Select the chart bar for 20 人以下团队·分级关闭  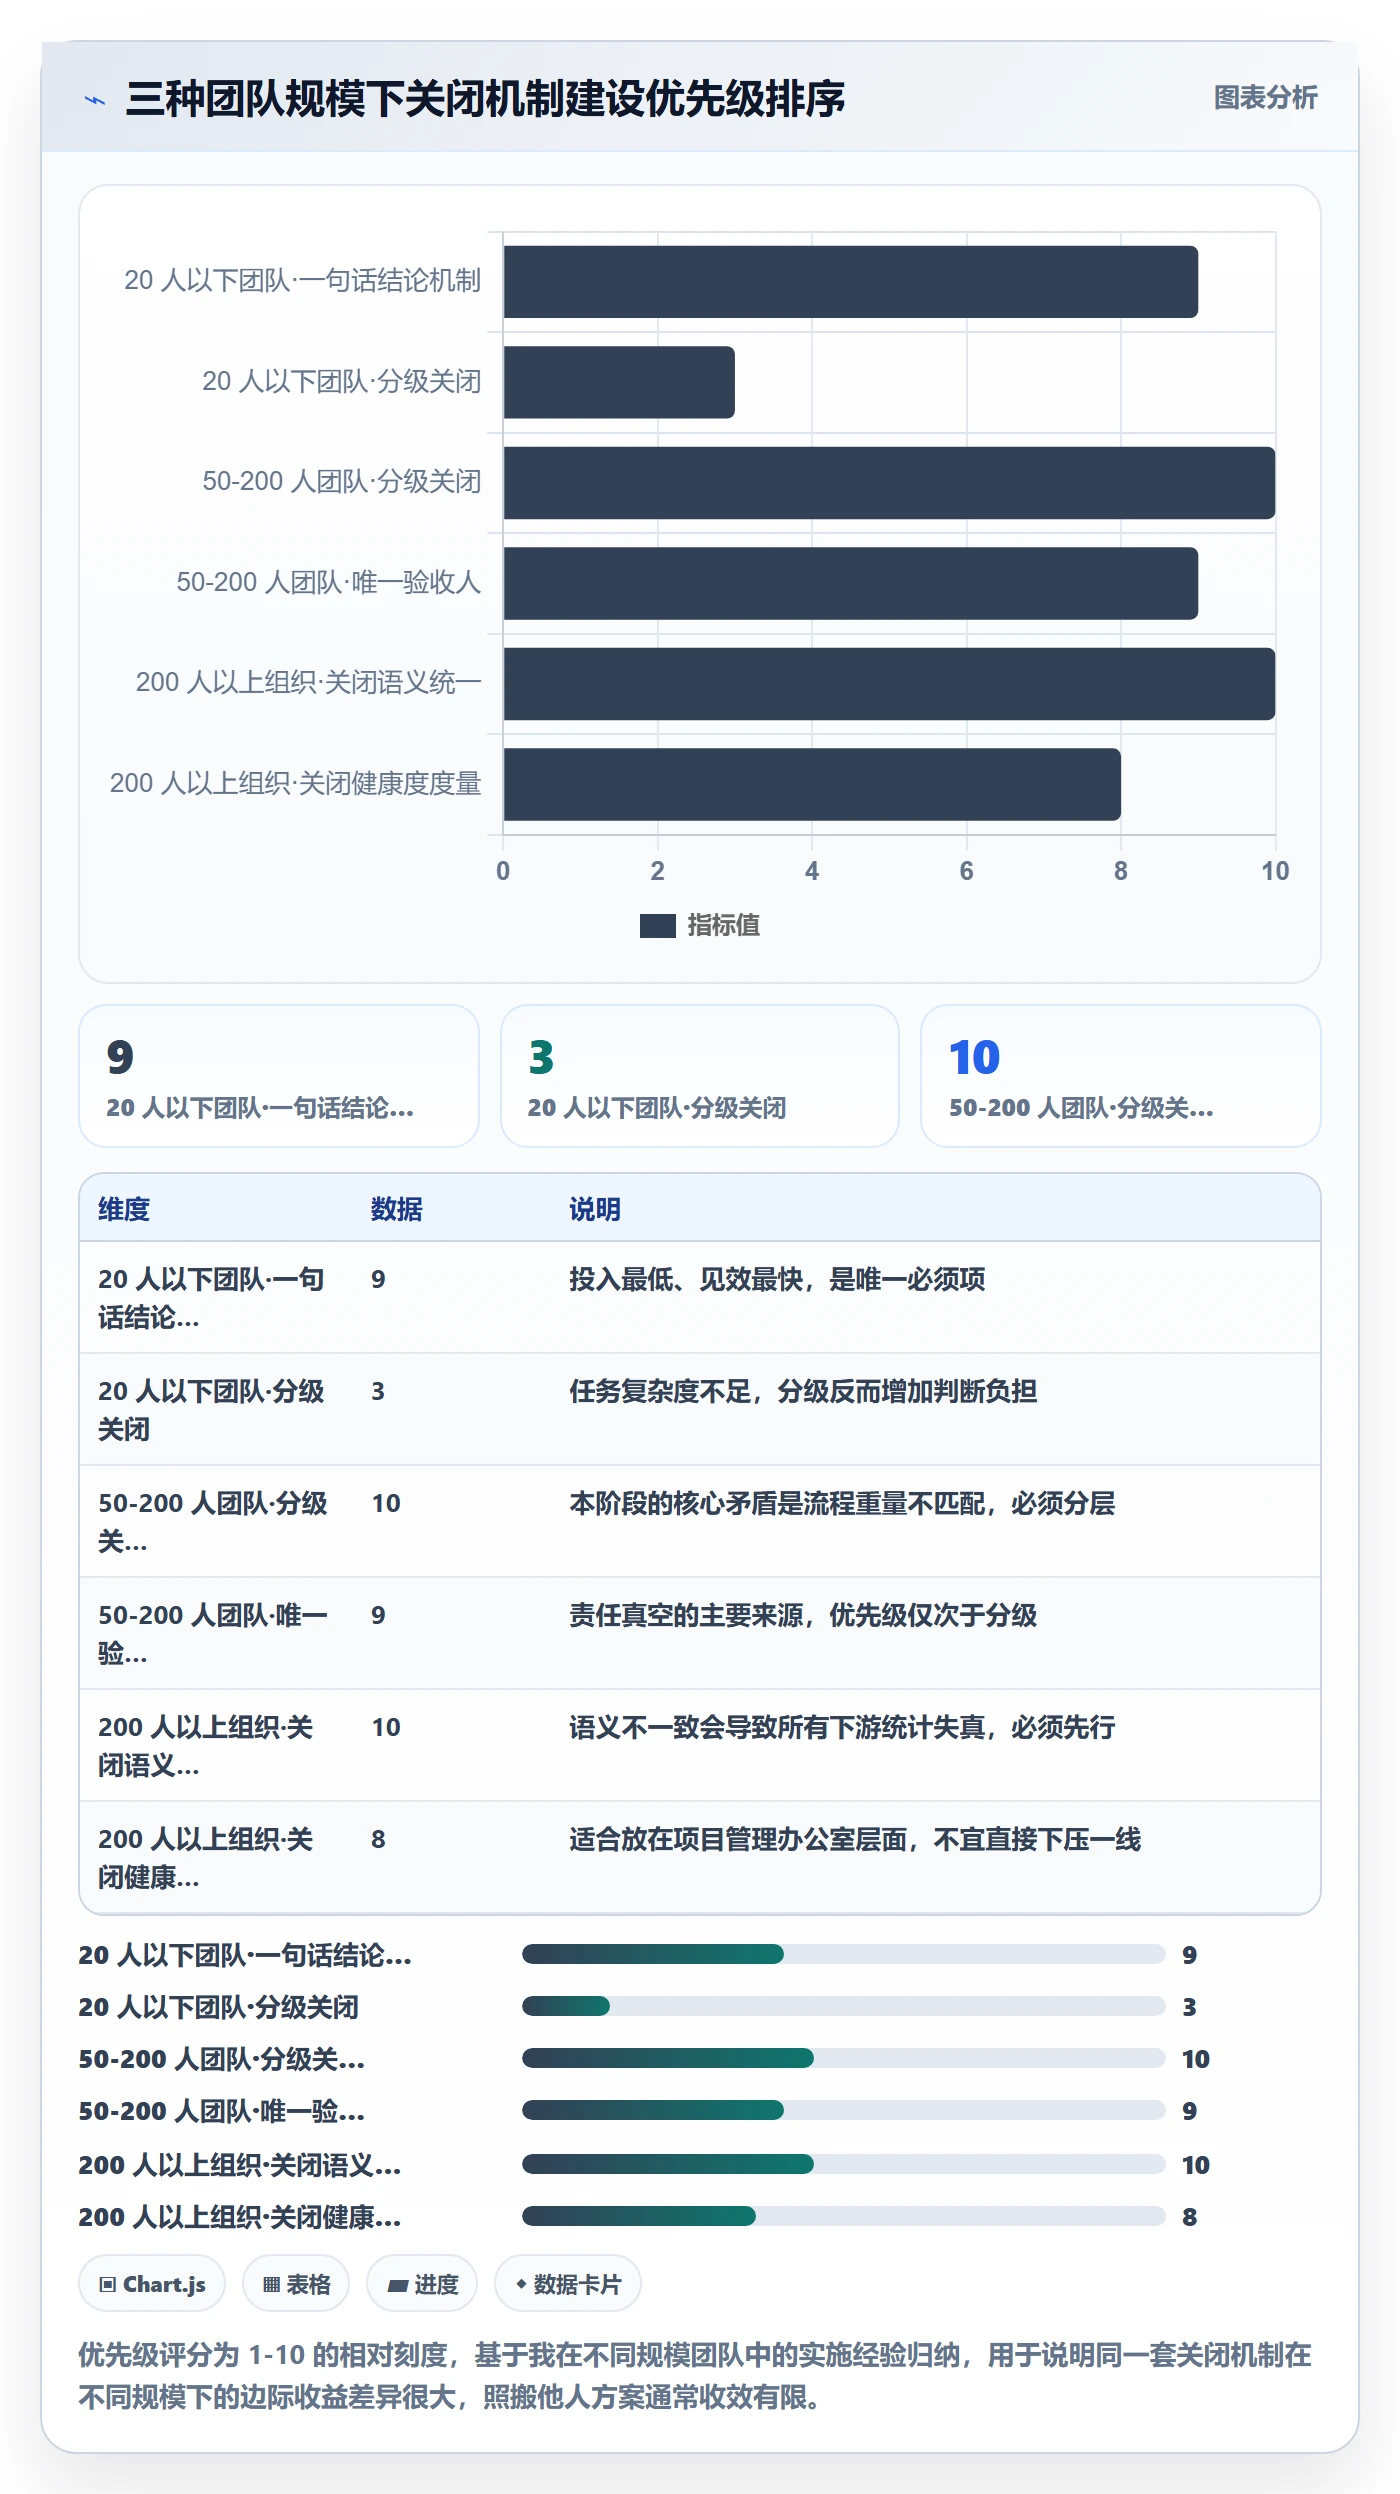[x=619, y=382]
